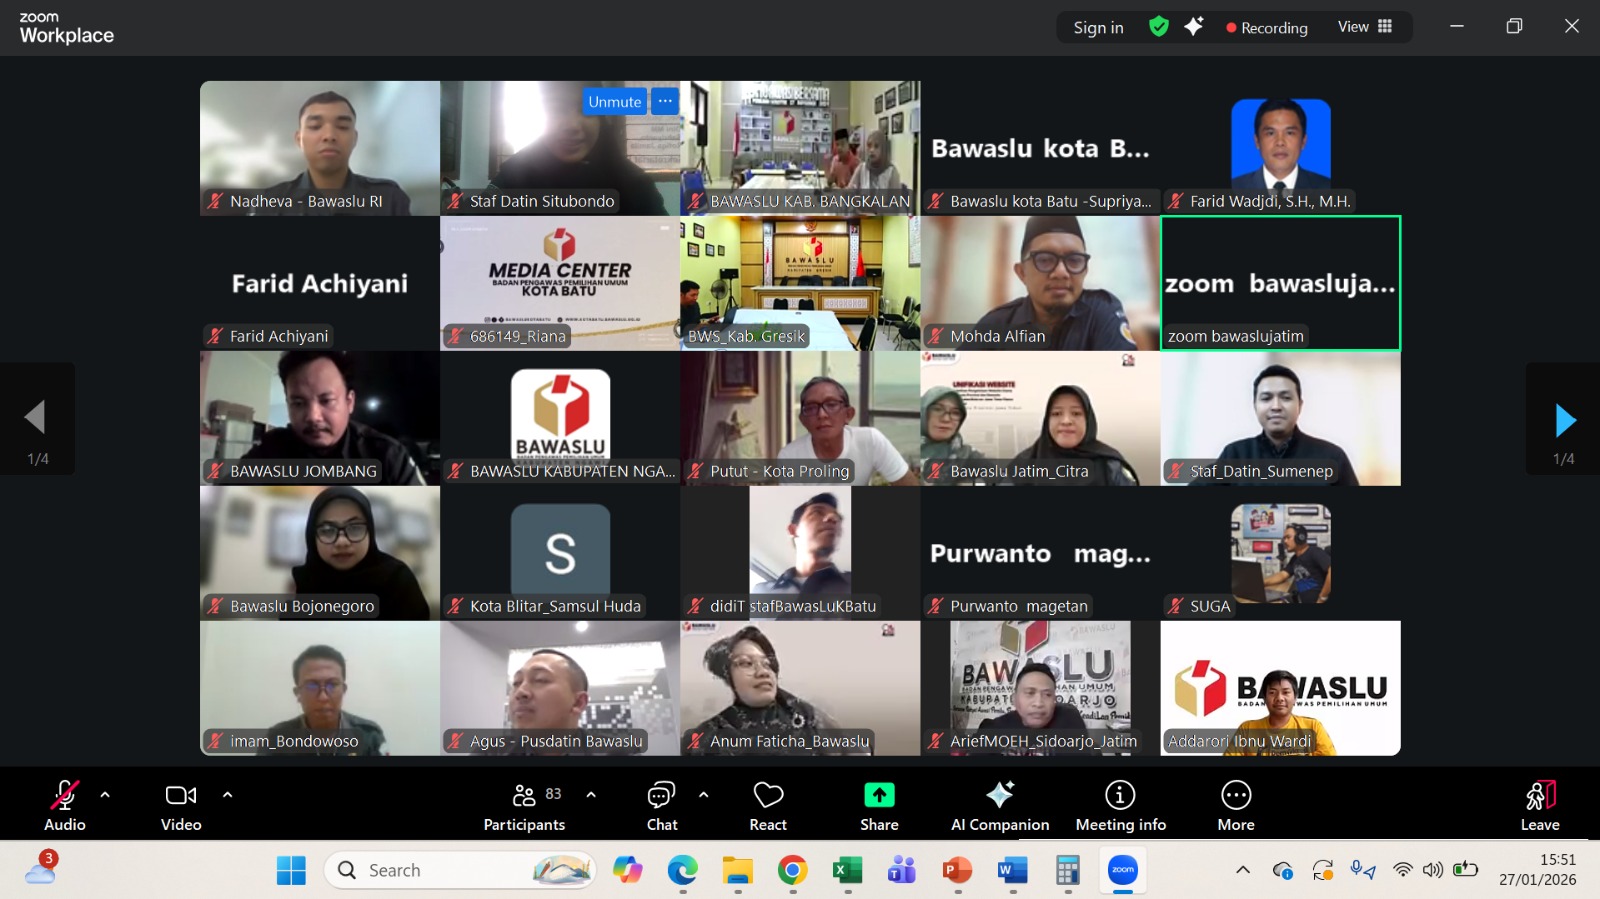This screenshot has width=1600, height=899.
Task: Expand audio options arrow
Action: click(x=105, y=795)
